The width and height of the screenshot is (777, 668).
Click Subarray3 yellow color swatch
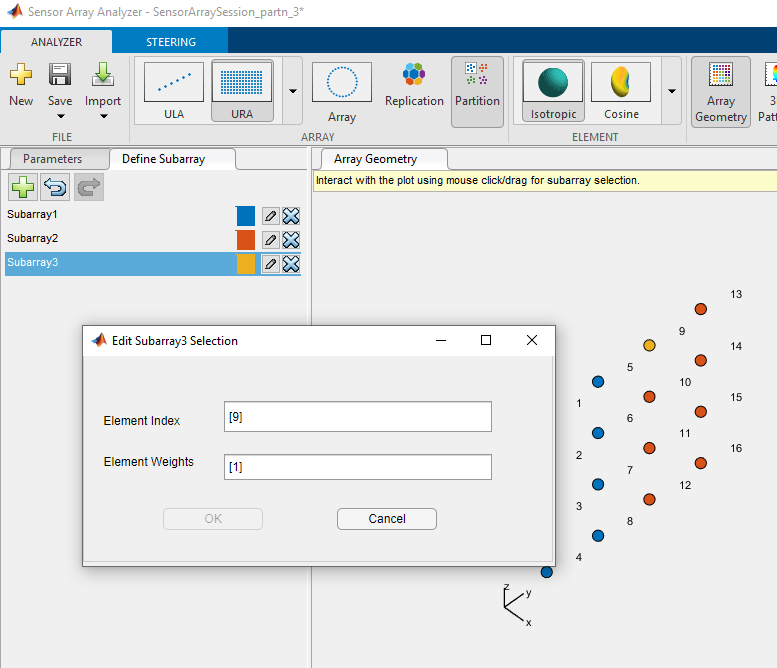tap(246, 264)
